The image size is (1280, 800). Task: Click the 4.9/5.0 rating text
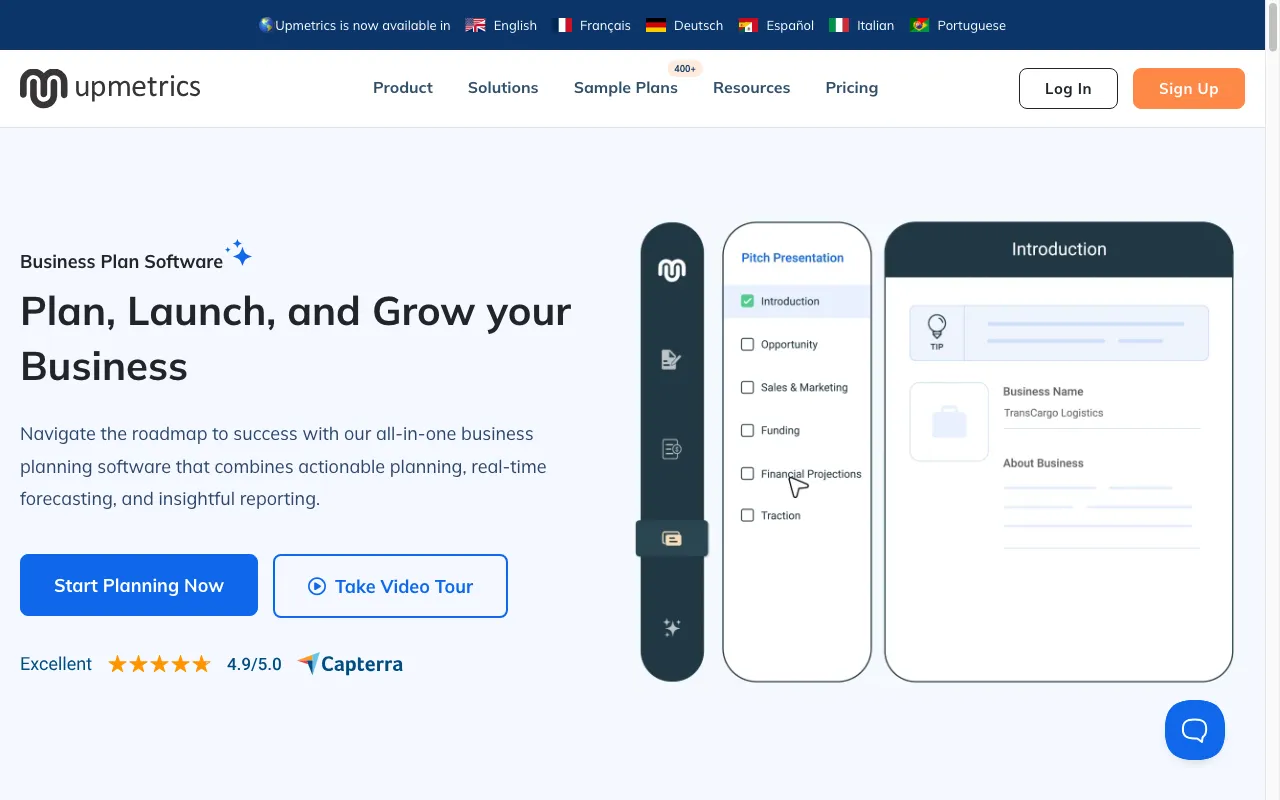coord(254,664)
